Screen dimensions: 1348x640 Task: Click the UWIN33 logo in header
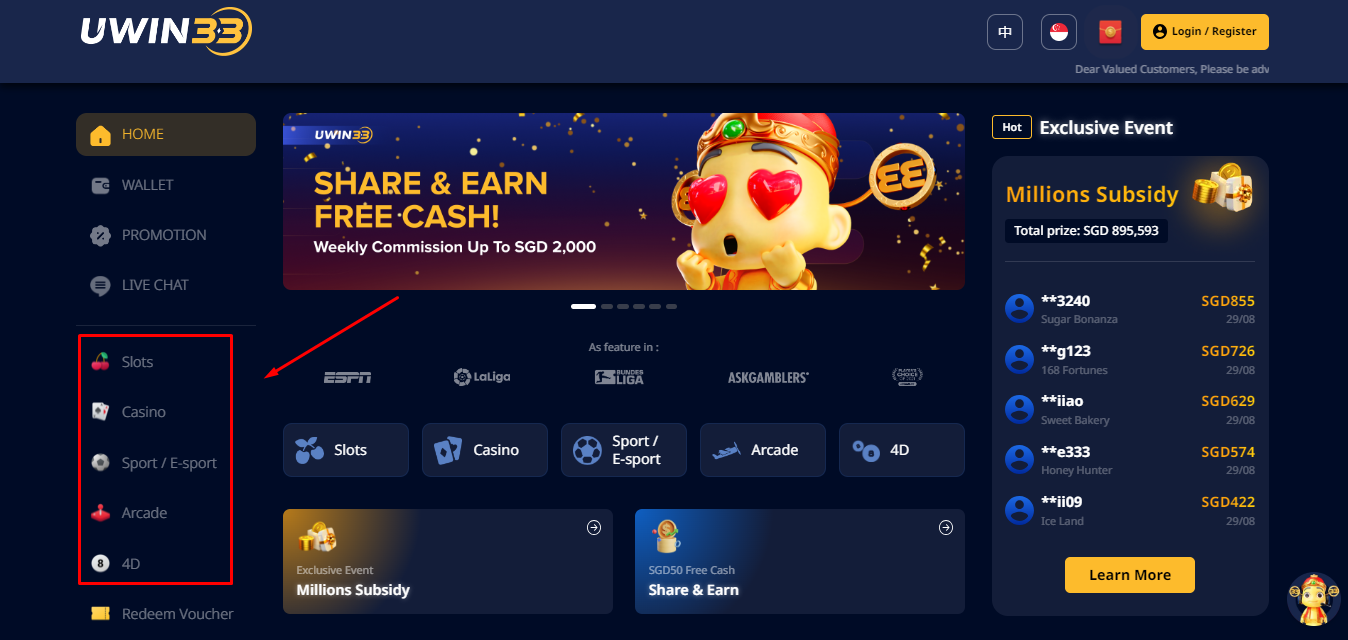166,32
